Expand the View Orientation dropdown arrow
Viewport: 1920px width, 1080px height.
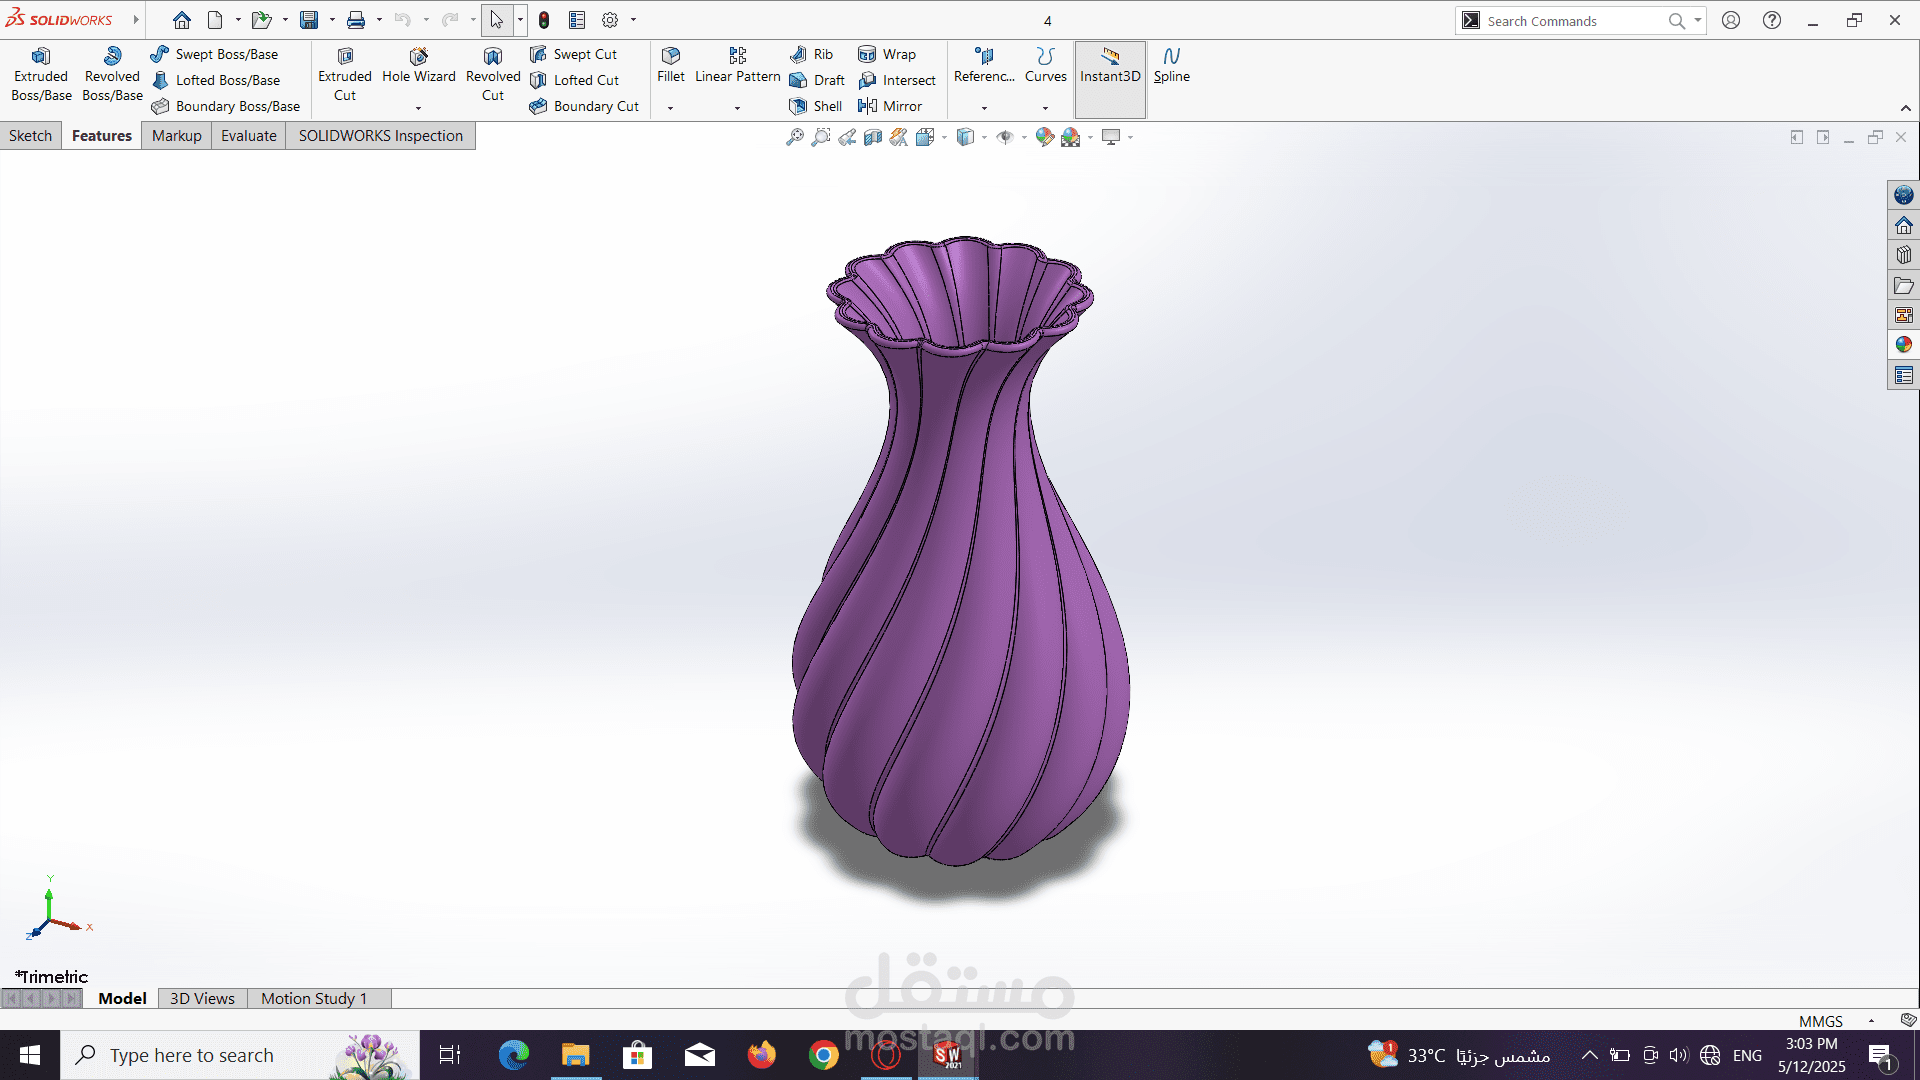[x=944, y=138]
